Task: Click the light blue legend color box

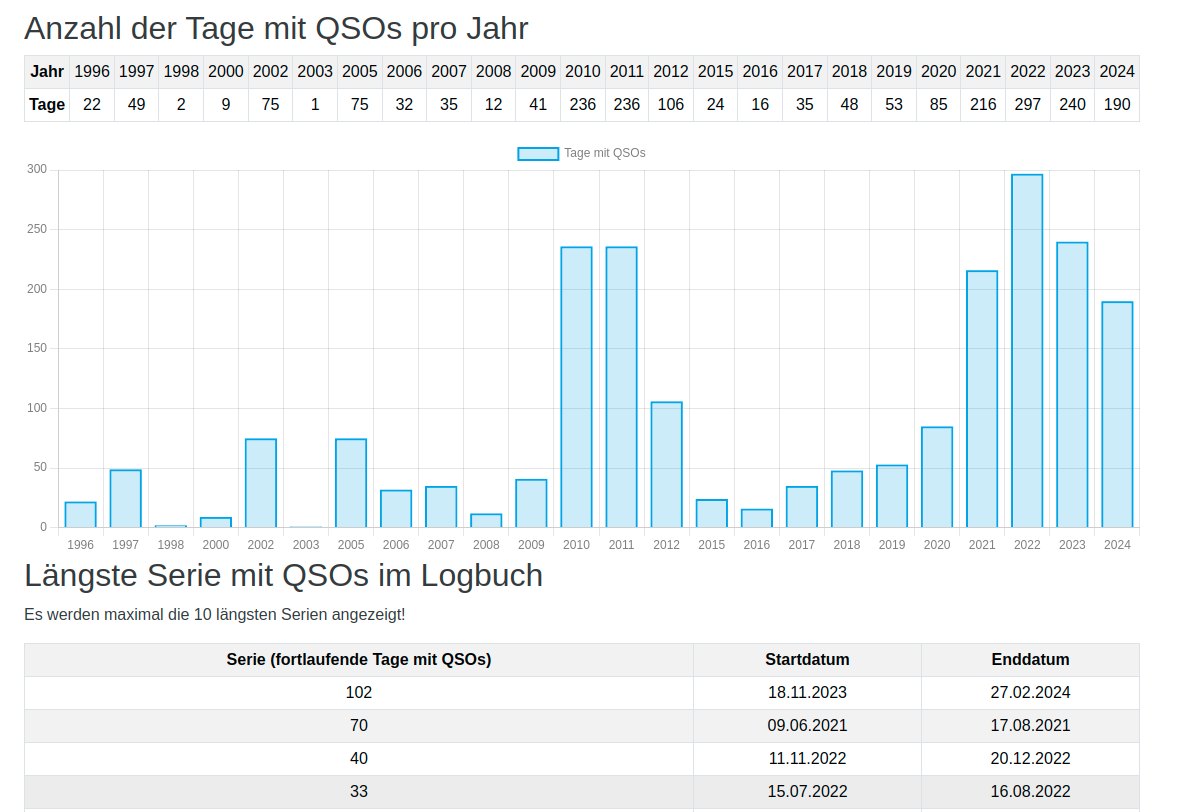Action: [x=538, y=153]
